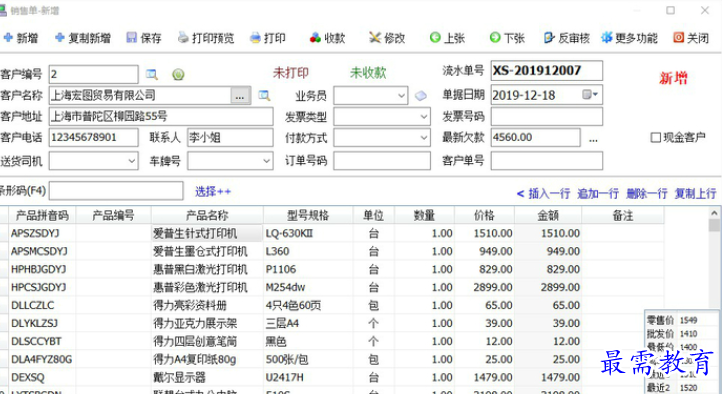The height and width of the screenshot is (394, 722).
Task: Click the 产品名称 column header
Action: tap(207, 215)
